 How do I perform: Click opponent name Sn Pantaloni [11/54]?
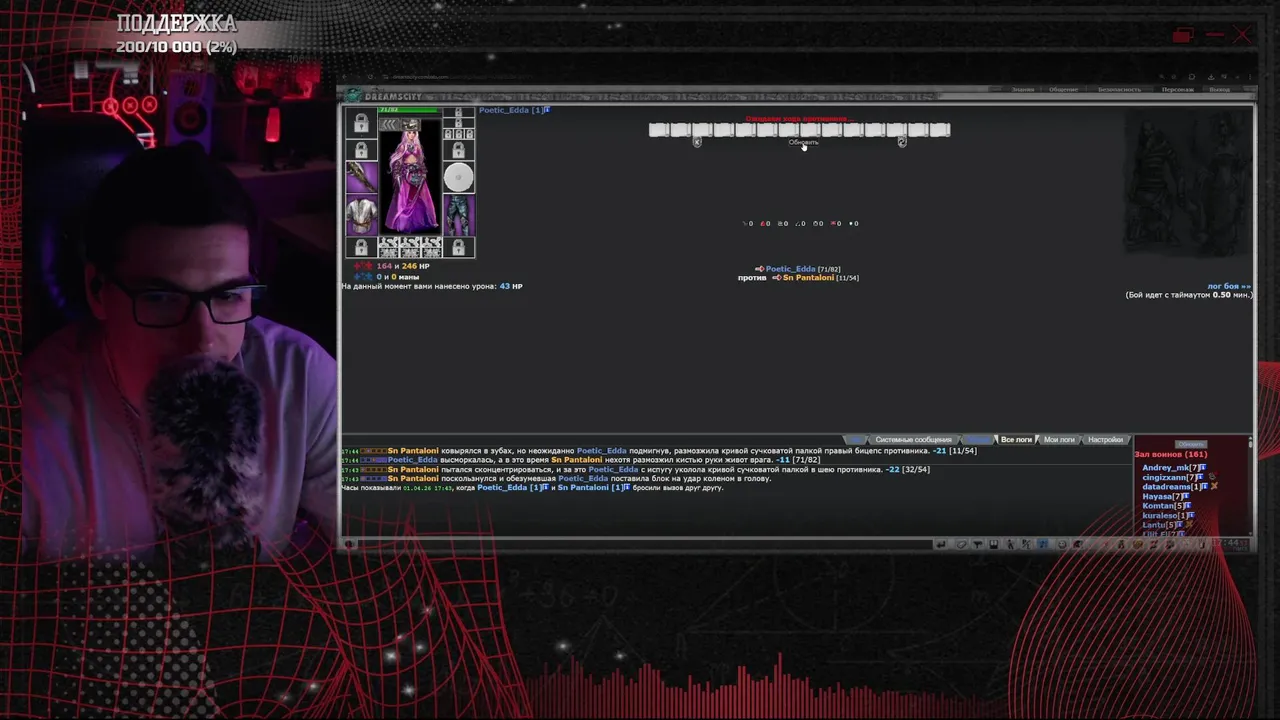[820, 277]
